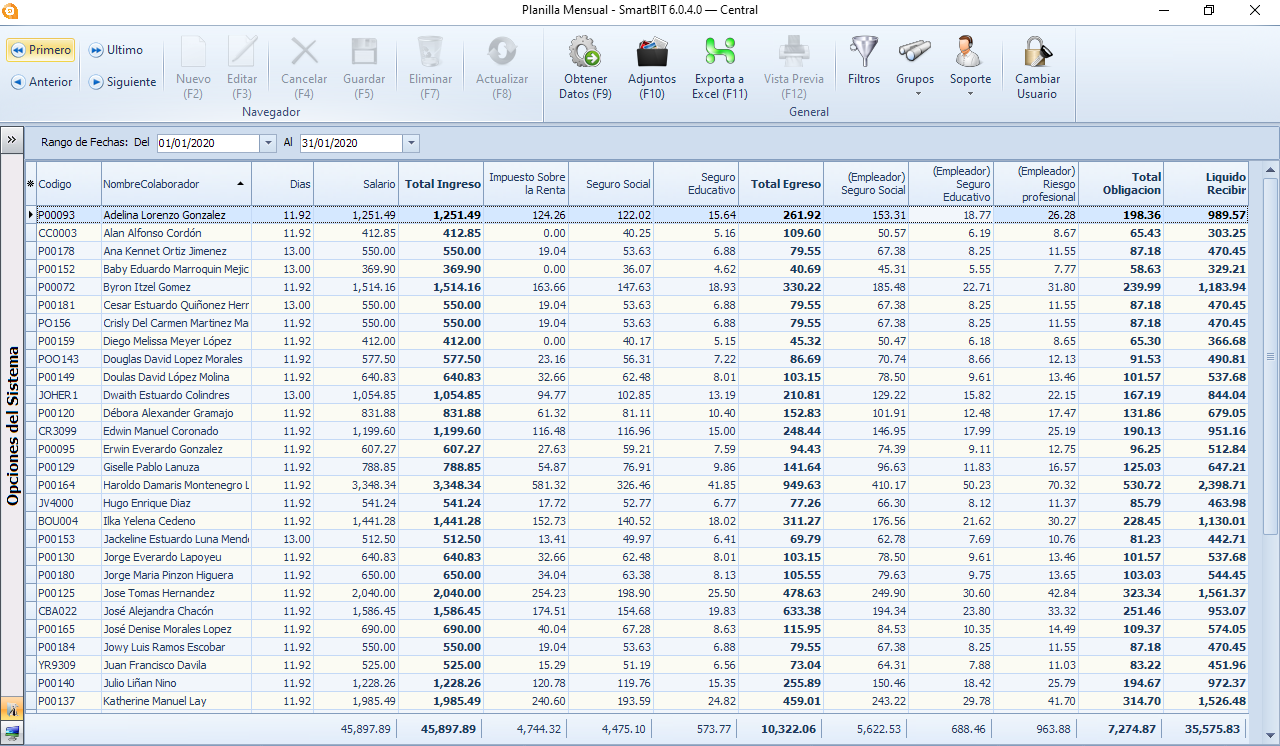Click the Dias column header

283,184
